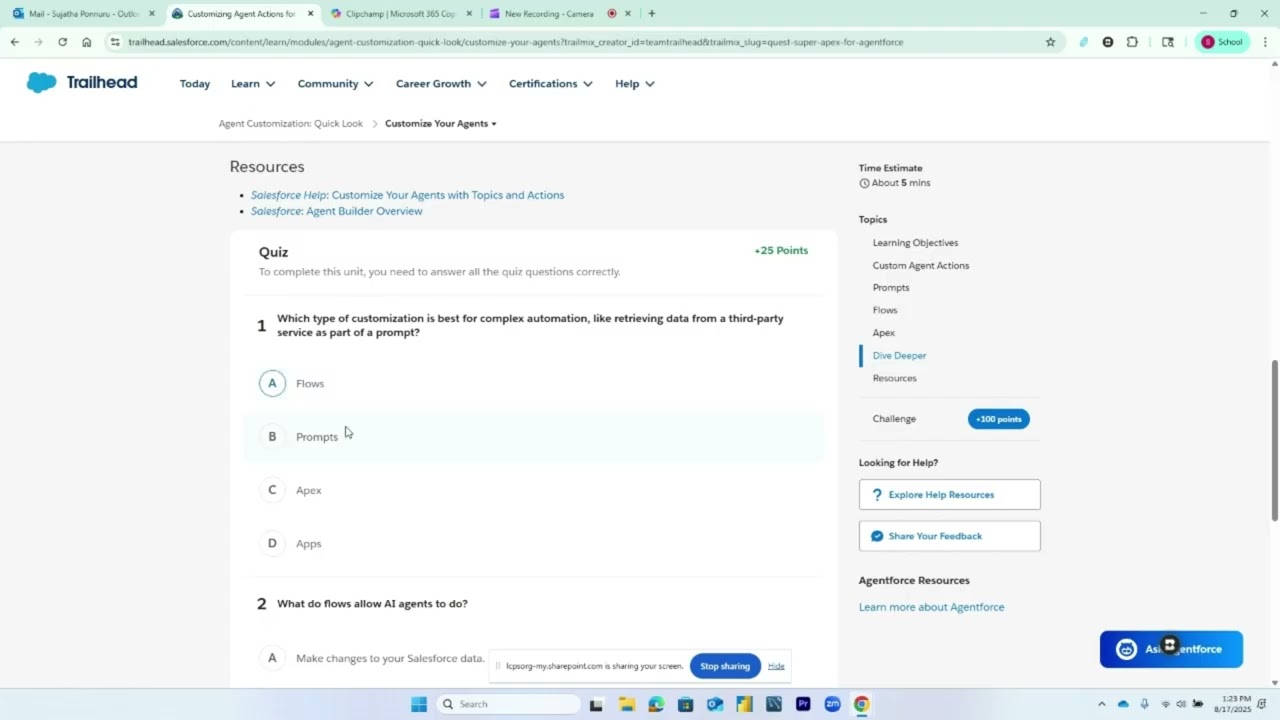
Task: Jump to Prompts topic in sidebar
Action: [891, 288]
